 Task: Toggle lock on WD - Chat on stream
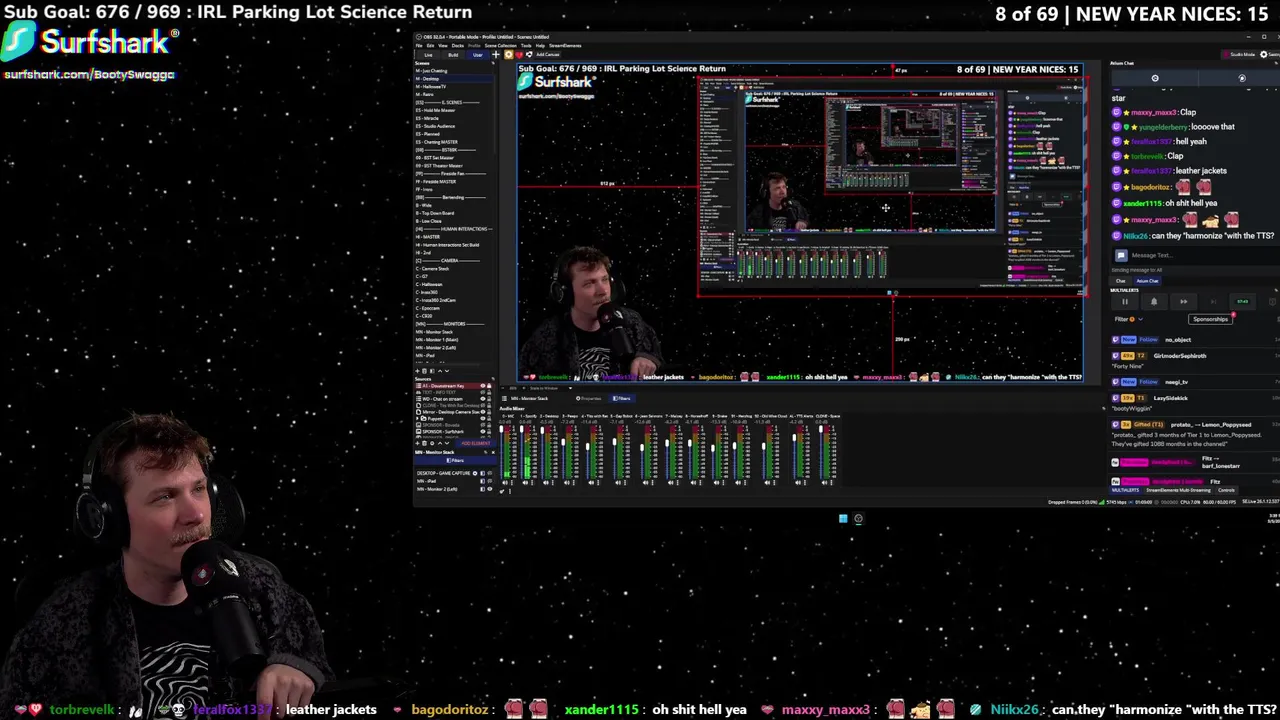pyautogui.click(x=489, y=399)
